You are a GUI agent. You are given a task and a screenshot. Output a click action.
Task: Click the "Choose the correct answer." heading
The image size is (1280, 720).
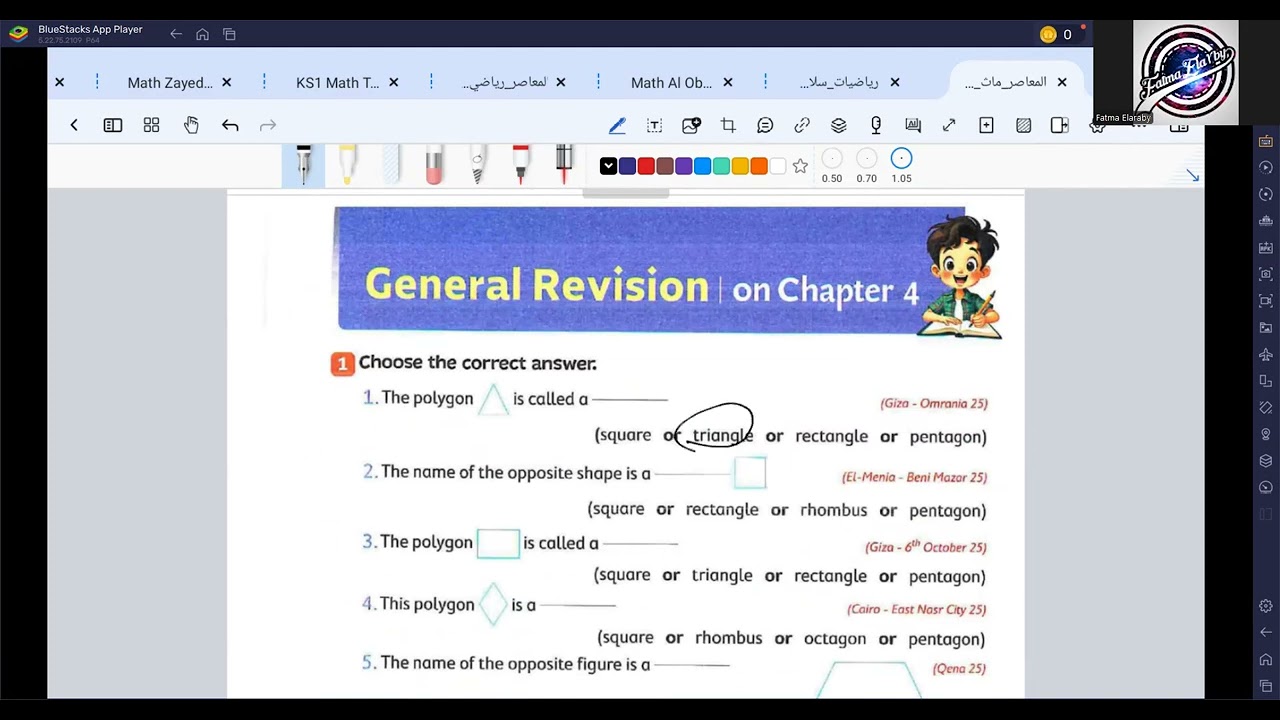point(477,363)
